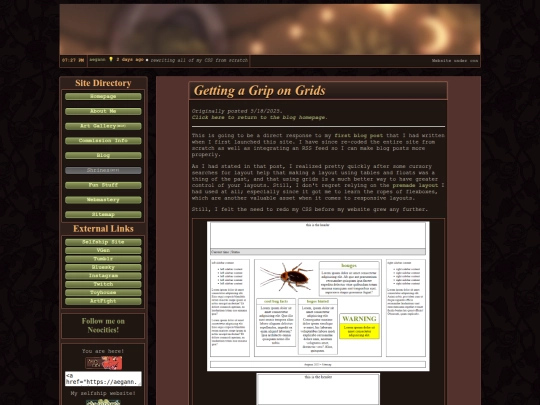Click the 'Getting a Grip on Grids' title
This screenshot has height=405, width=540.
(x=259, y=91)
